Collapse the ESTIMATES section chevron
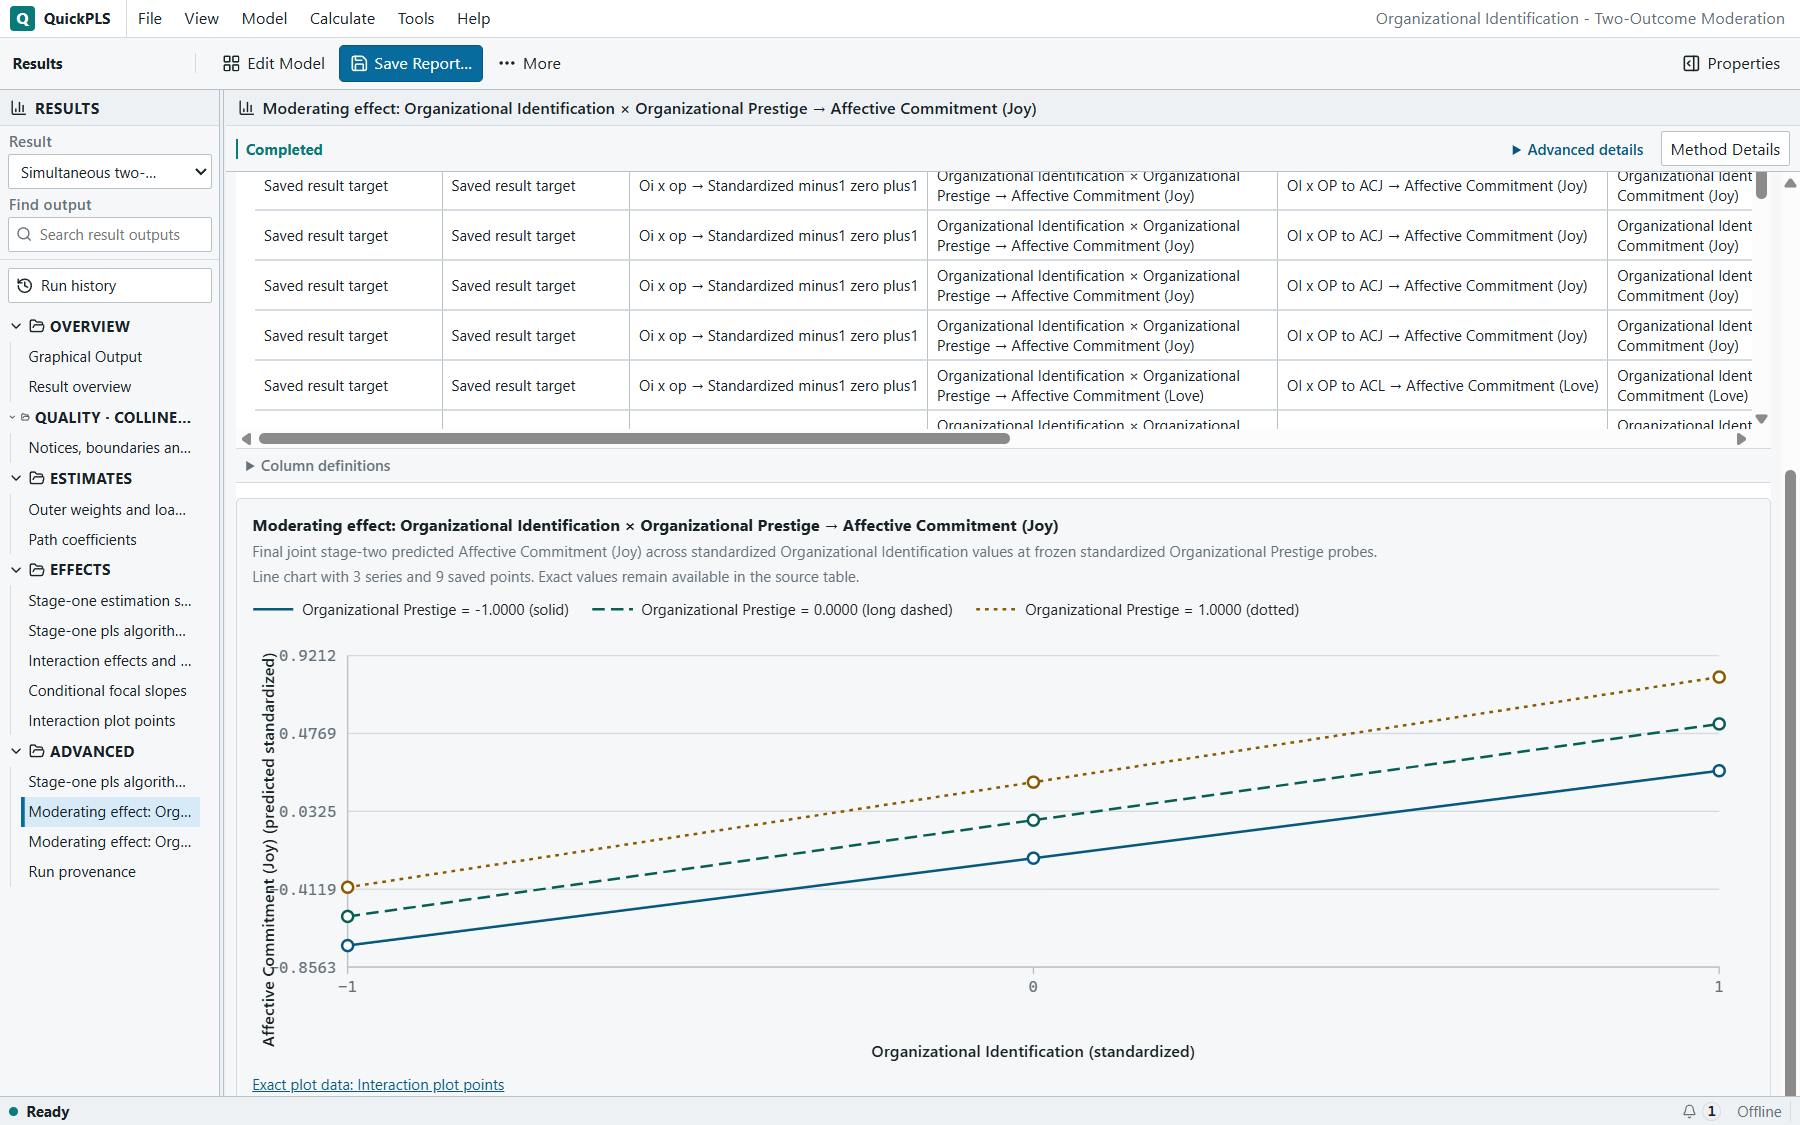 (x=16, y=478)
